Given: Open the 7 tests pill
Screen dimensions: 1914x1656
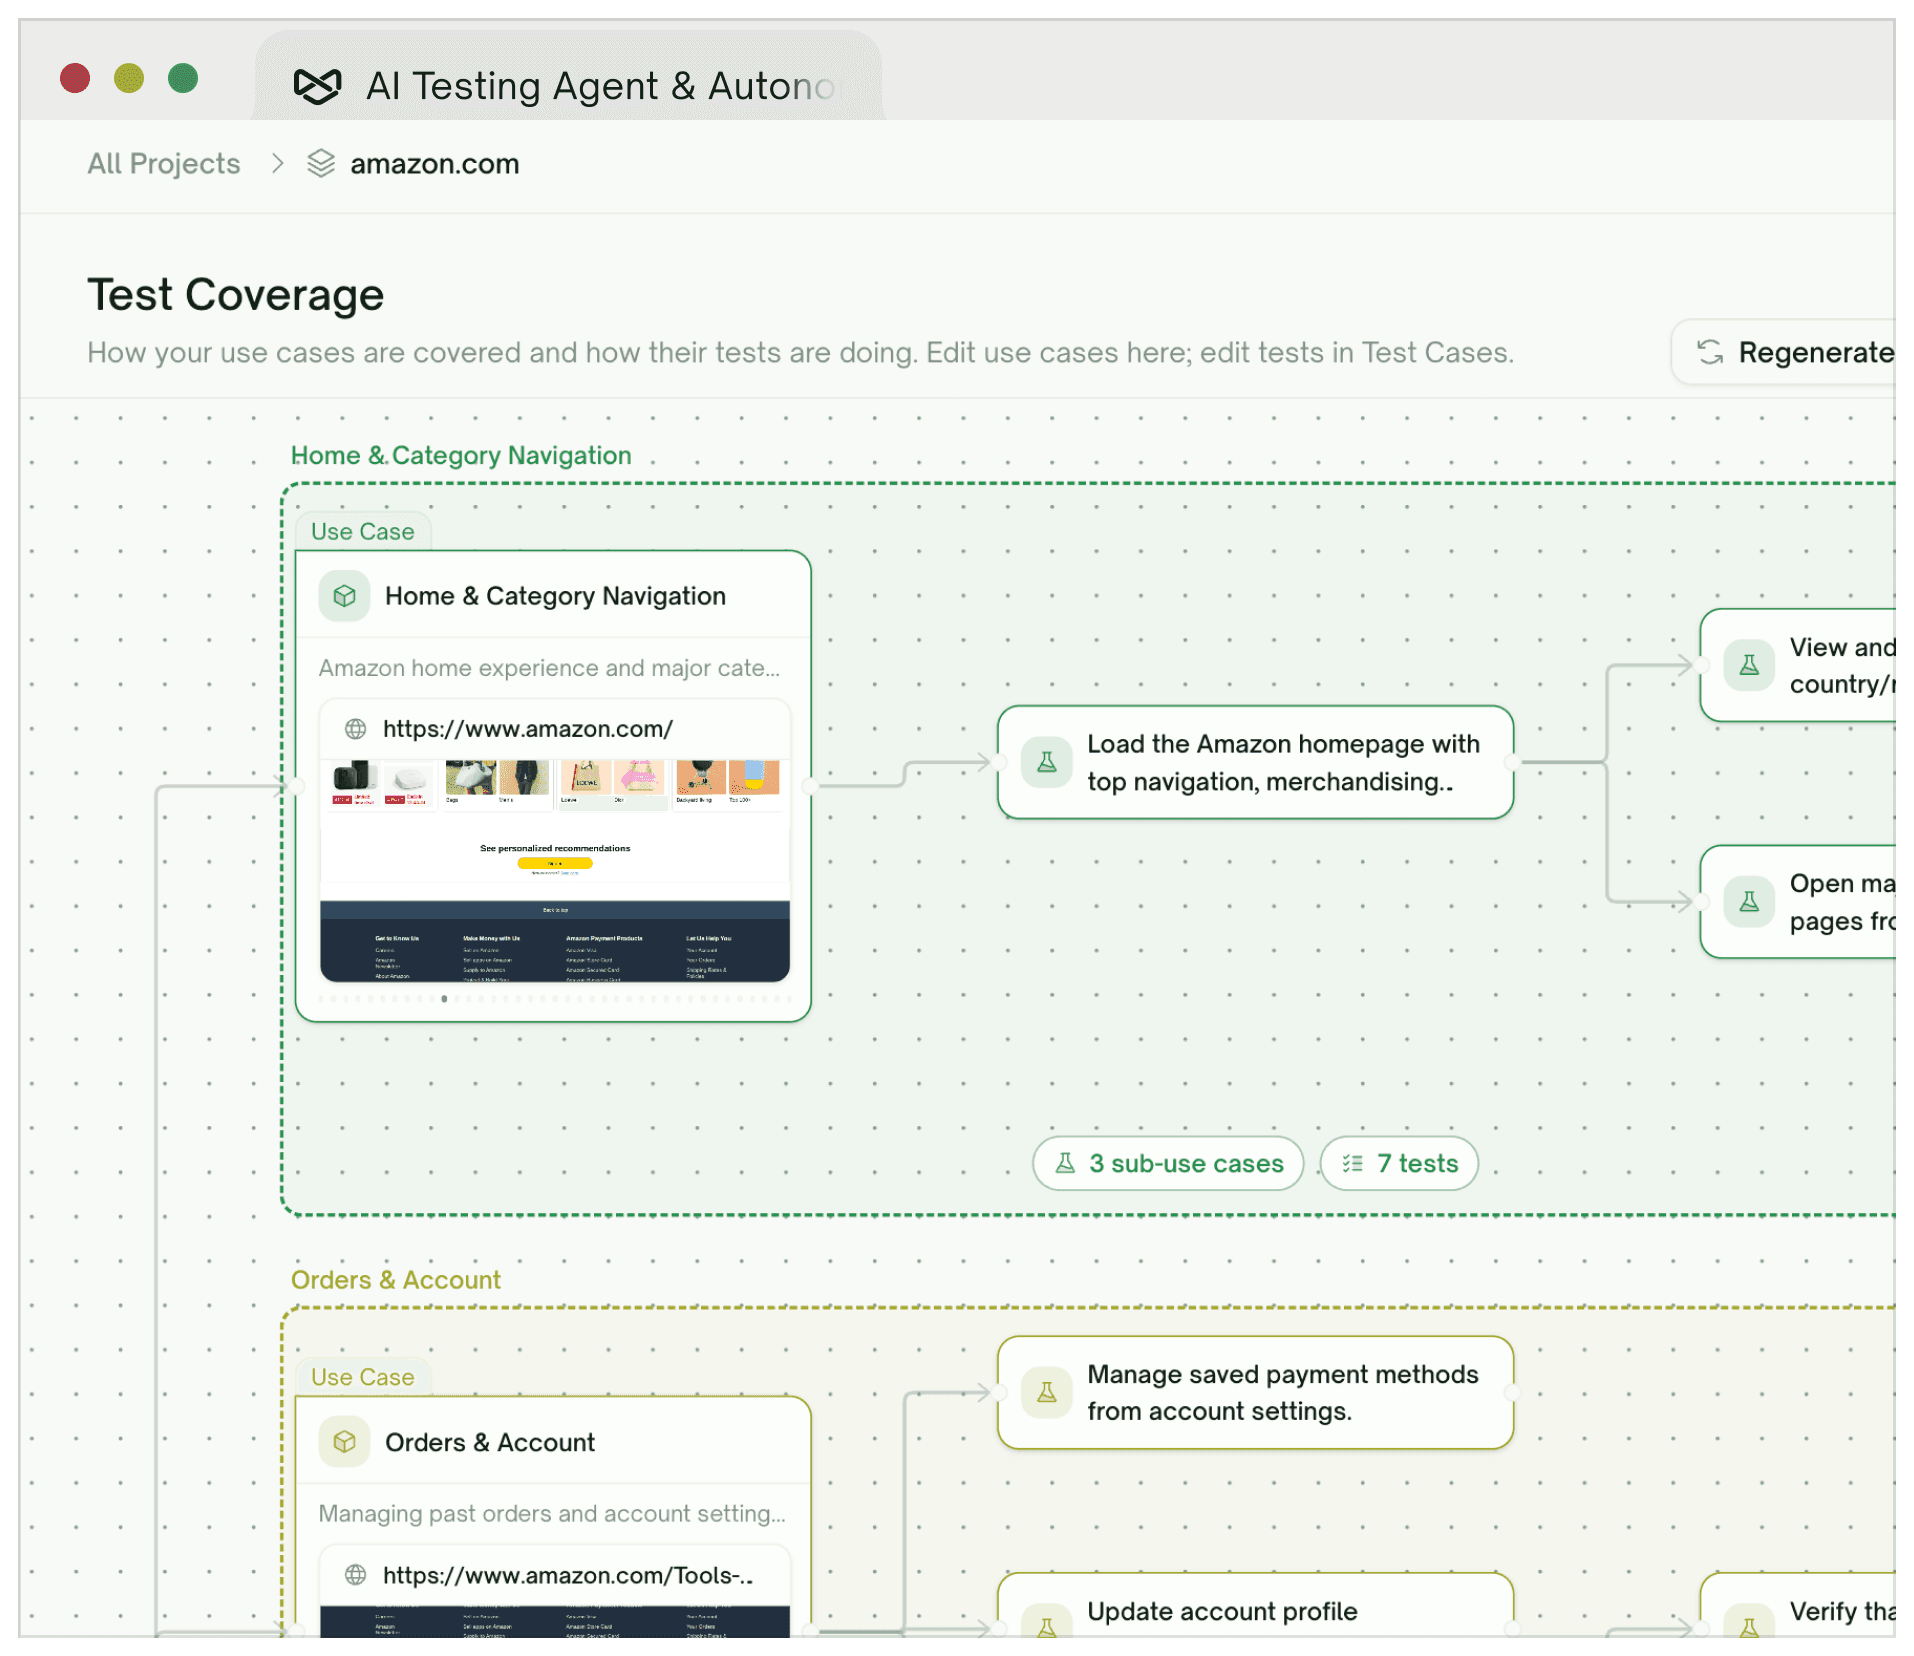Looking at the screenshot, I should pos(1399,1163).
